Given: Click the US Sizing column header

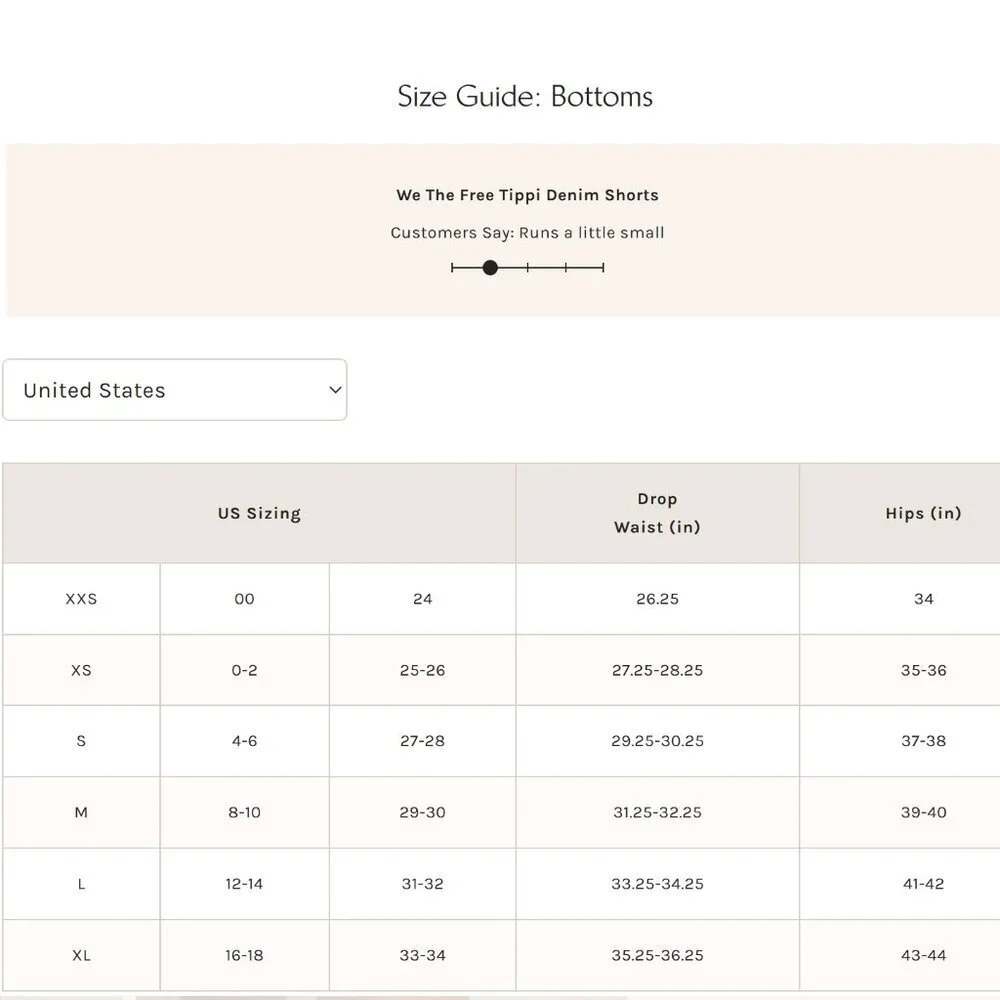Looking at the screenshot, I should (259, 513).
